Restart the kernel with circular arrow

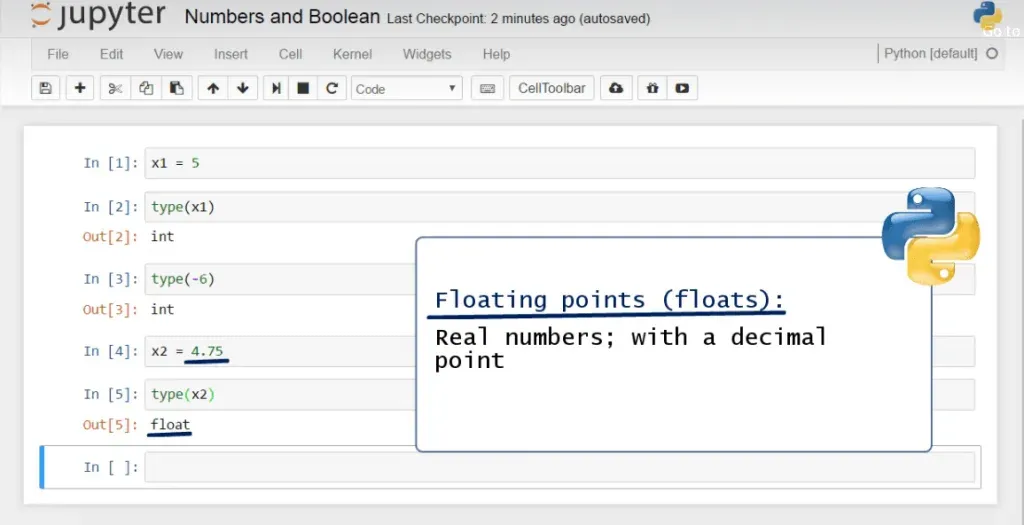(331, 88)
